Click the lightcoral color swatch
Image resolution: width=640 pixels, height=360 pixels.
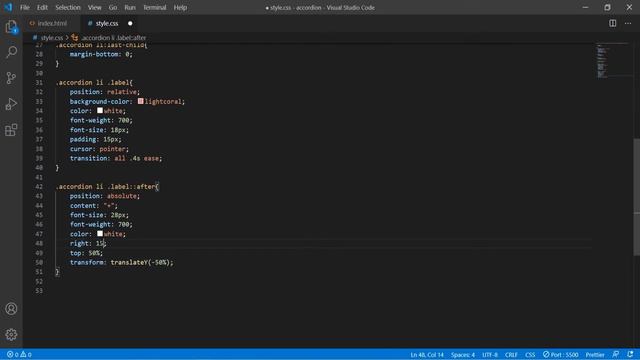click(x=140, y=101)
